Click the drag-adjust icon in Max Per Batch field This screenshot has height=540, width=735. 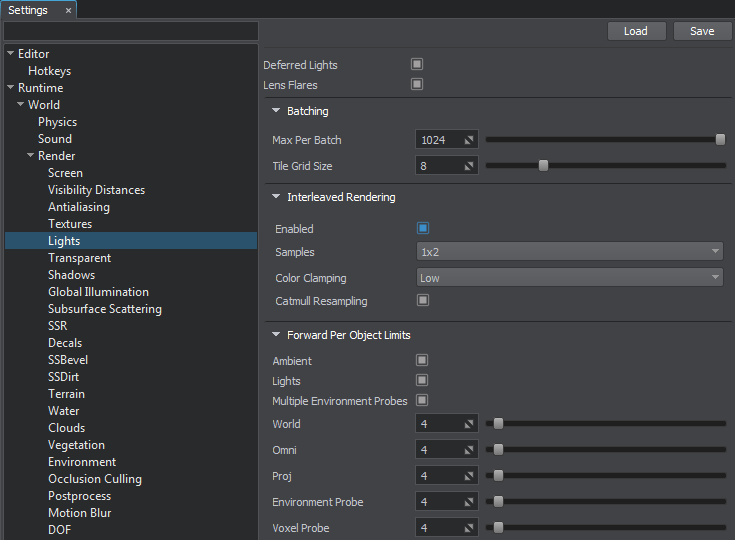pyautogui.click(x=468, y=140)
